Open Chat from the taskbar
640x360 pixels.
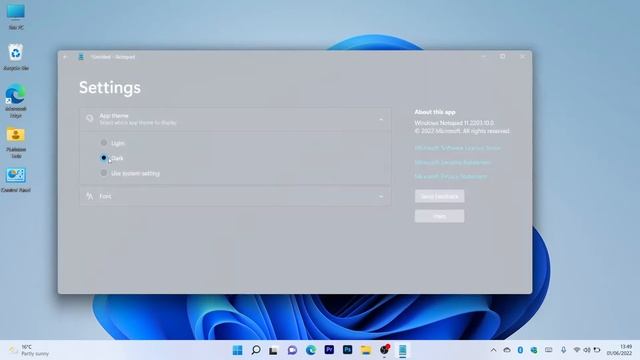point(292,350)
